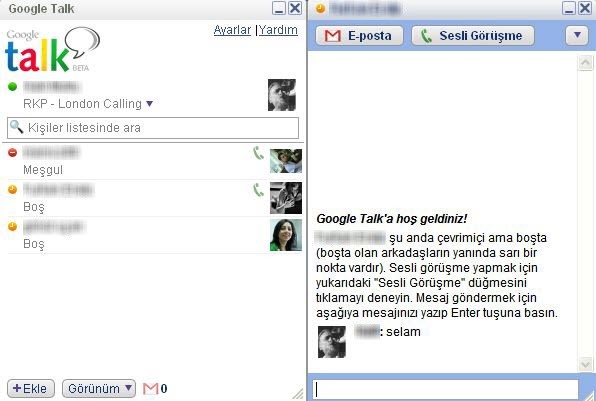Click the Google Talk logo
The image size is (596, 401).
coord(52,50)
